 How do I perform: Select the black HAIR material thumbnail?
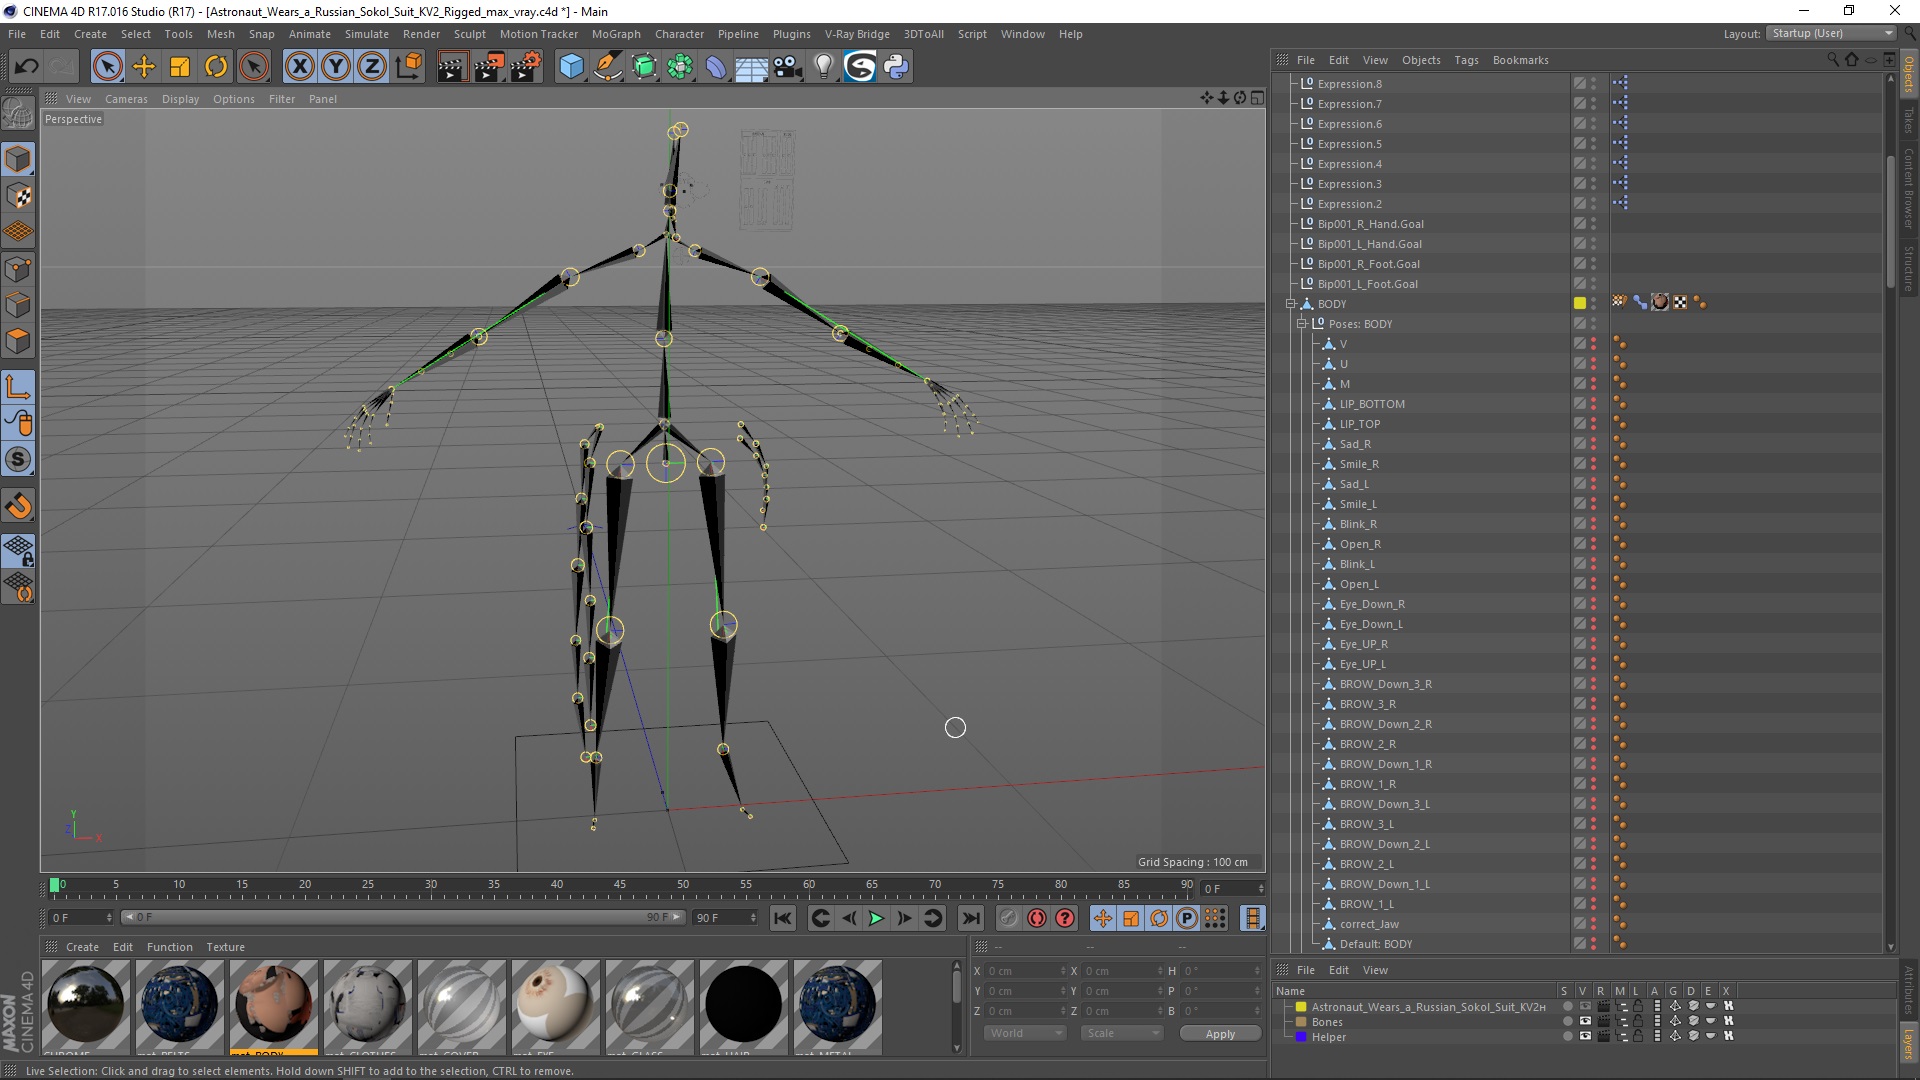743,1004
